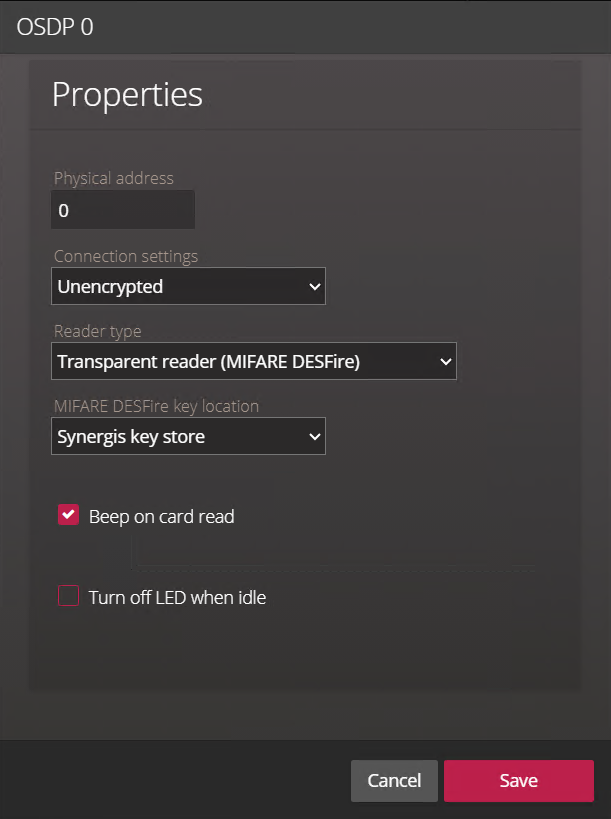Click the "Connection settings" field label
Image resolution: width=611 pixels, height=819 pixels.
pyautogui.click(x=126, y=256)
